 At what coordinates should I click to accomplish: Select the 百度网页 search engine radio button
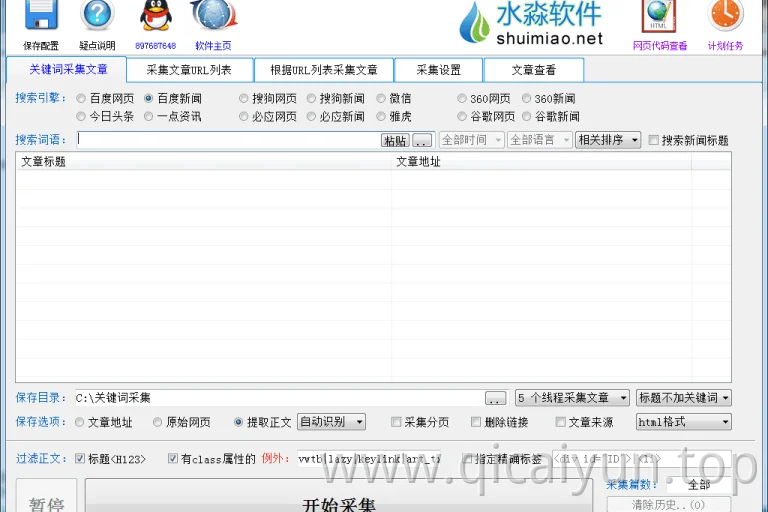pos(81,98)
